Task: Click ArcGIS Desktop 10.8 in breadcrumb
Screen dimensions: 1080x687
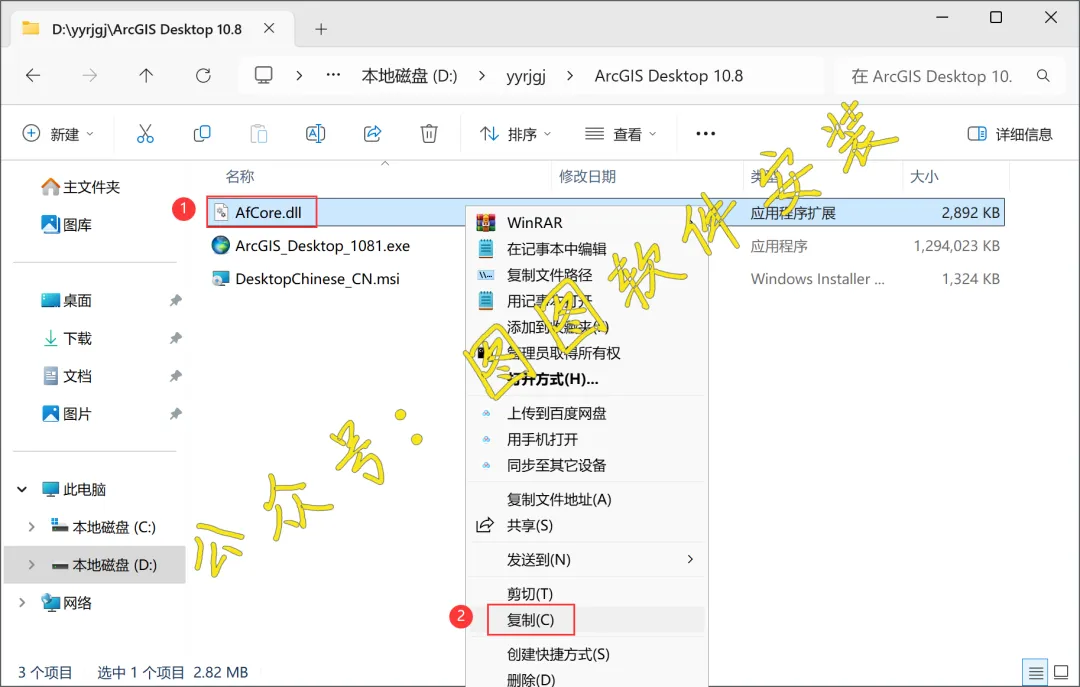Action: pos(669,76)
